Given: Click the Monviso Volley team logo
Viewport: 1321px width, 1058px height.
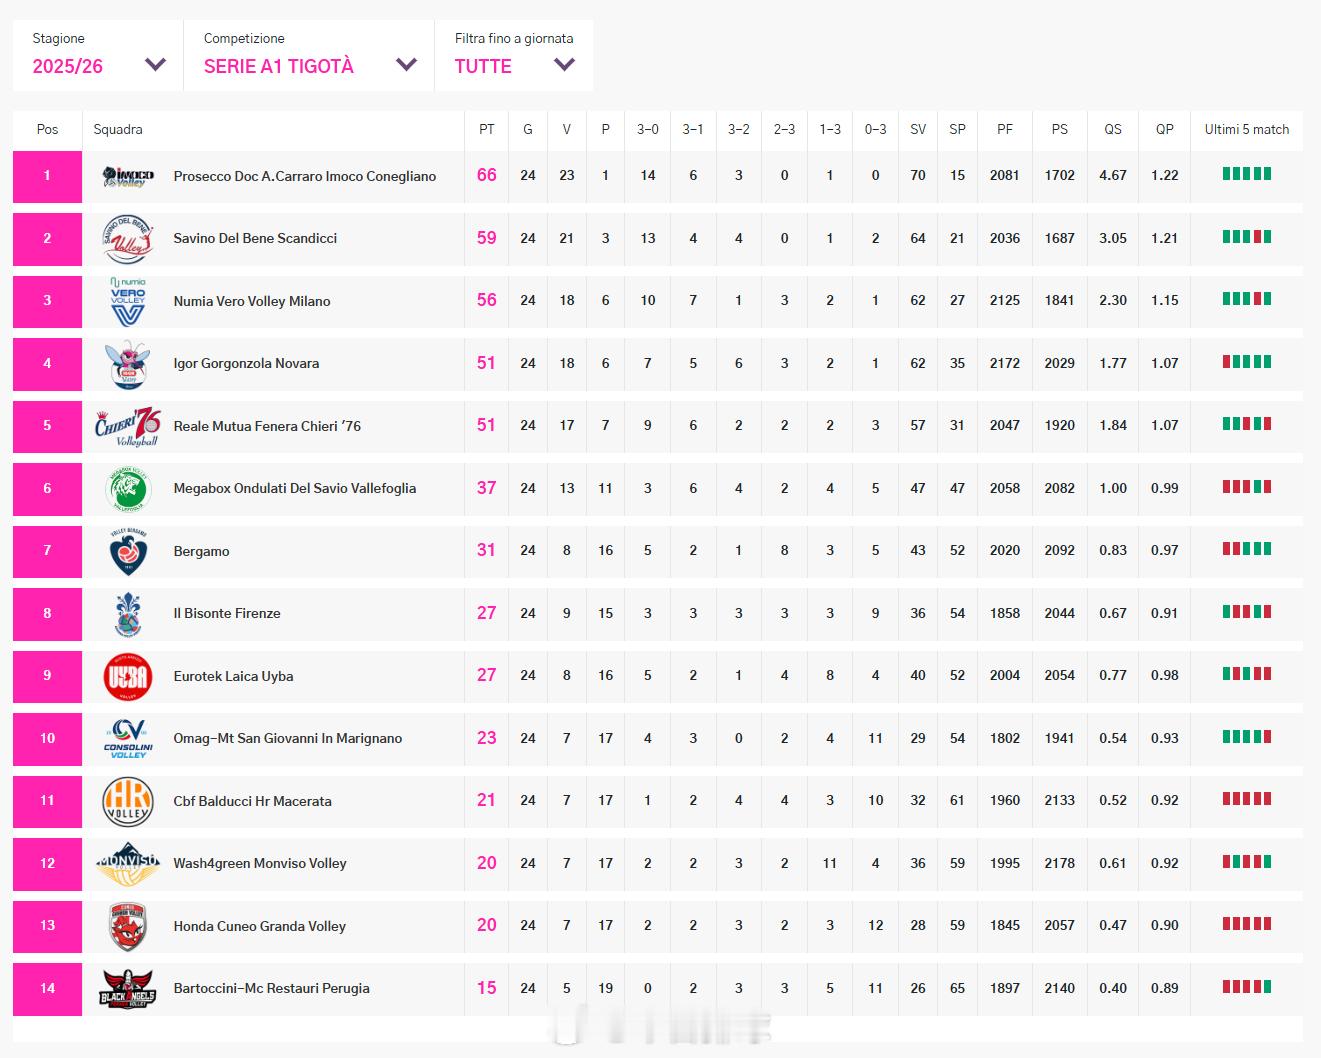Looking at the screenshot, I should pos(128,863).
